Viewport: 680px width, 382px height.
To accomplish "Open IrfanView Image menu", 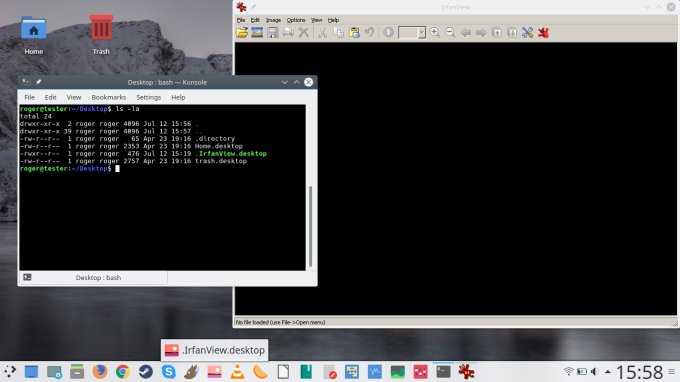I will [273, 20].
